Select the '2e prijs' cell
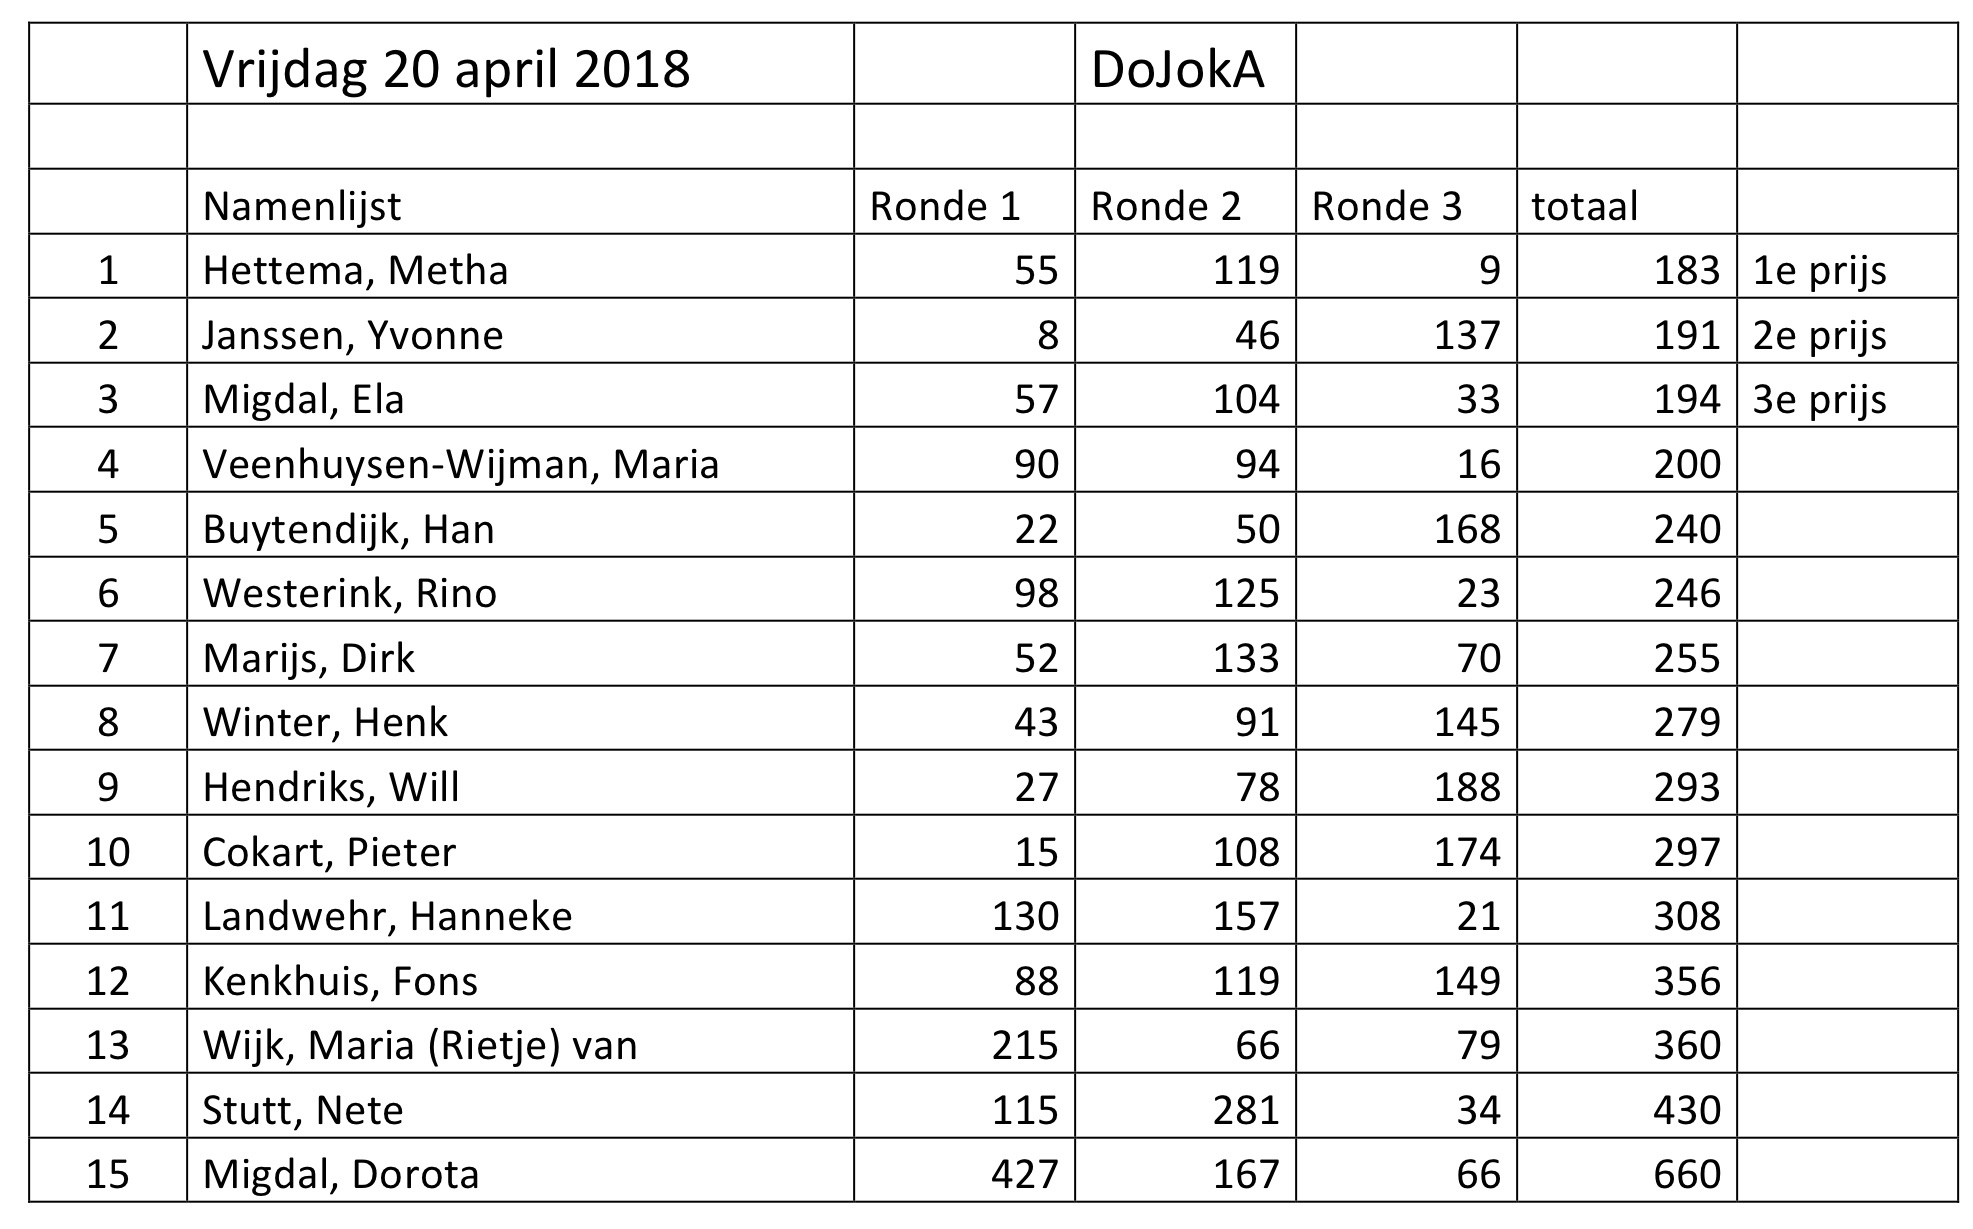This screenshot has width=1973, height=1229. pyautogui.click(x=1847, y=331)
